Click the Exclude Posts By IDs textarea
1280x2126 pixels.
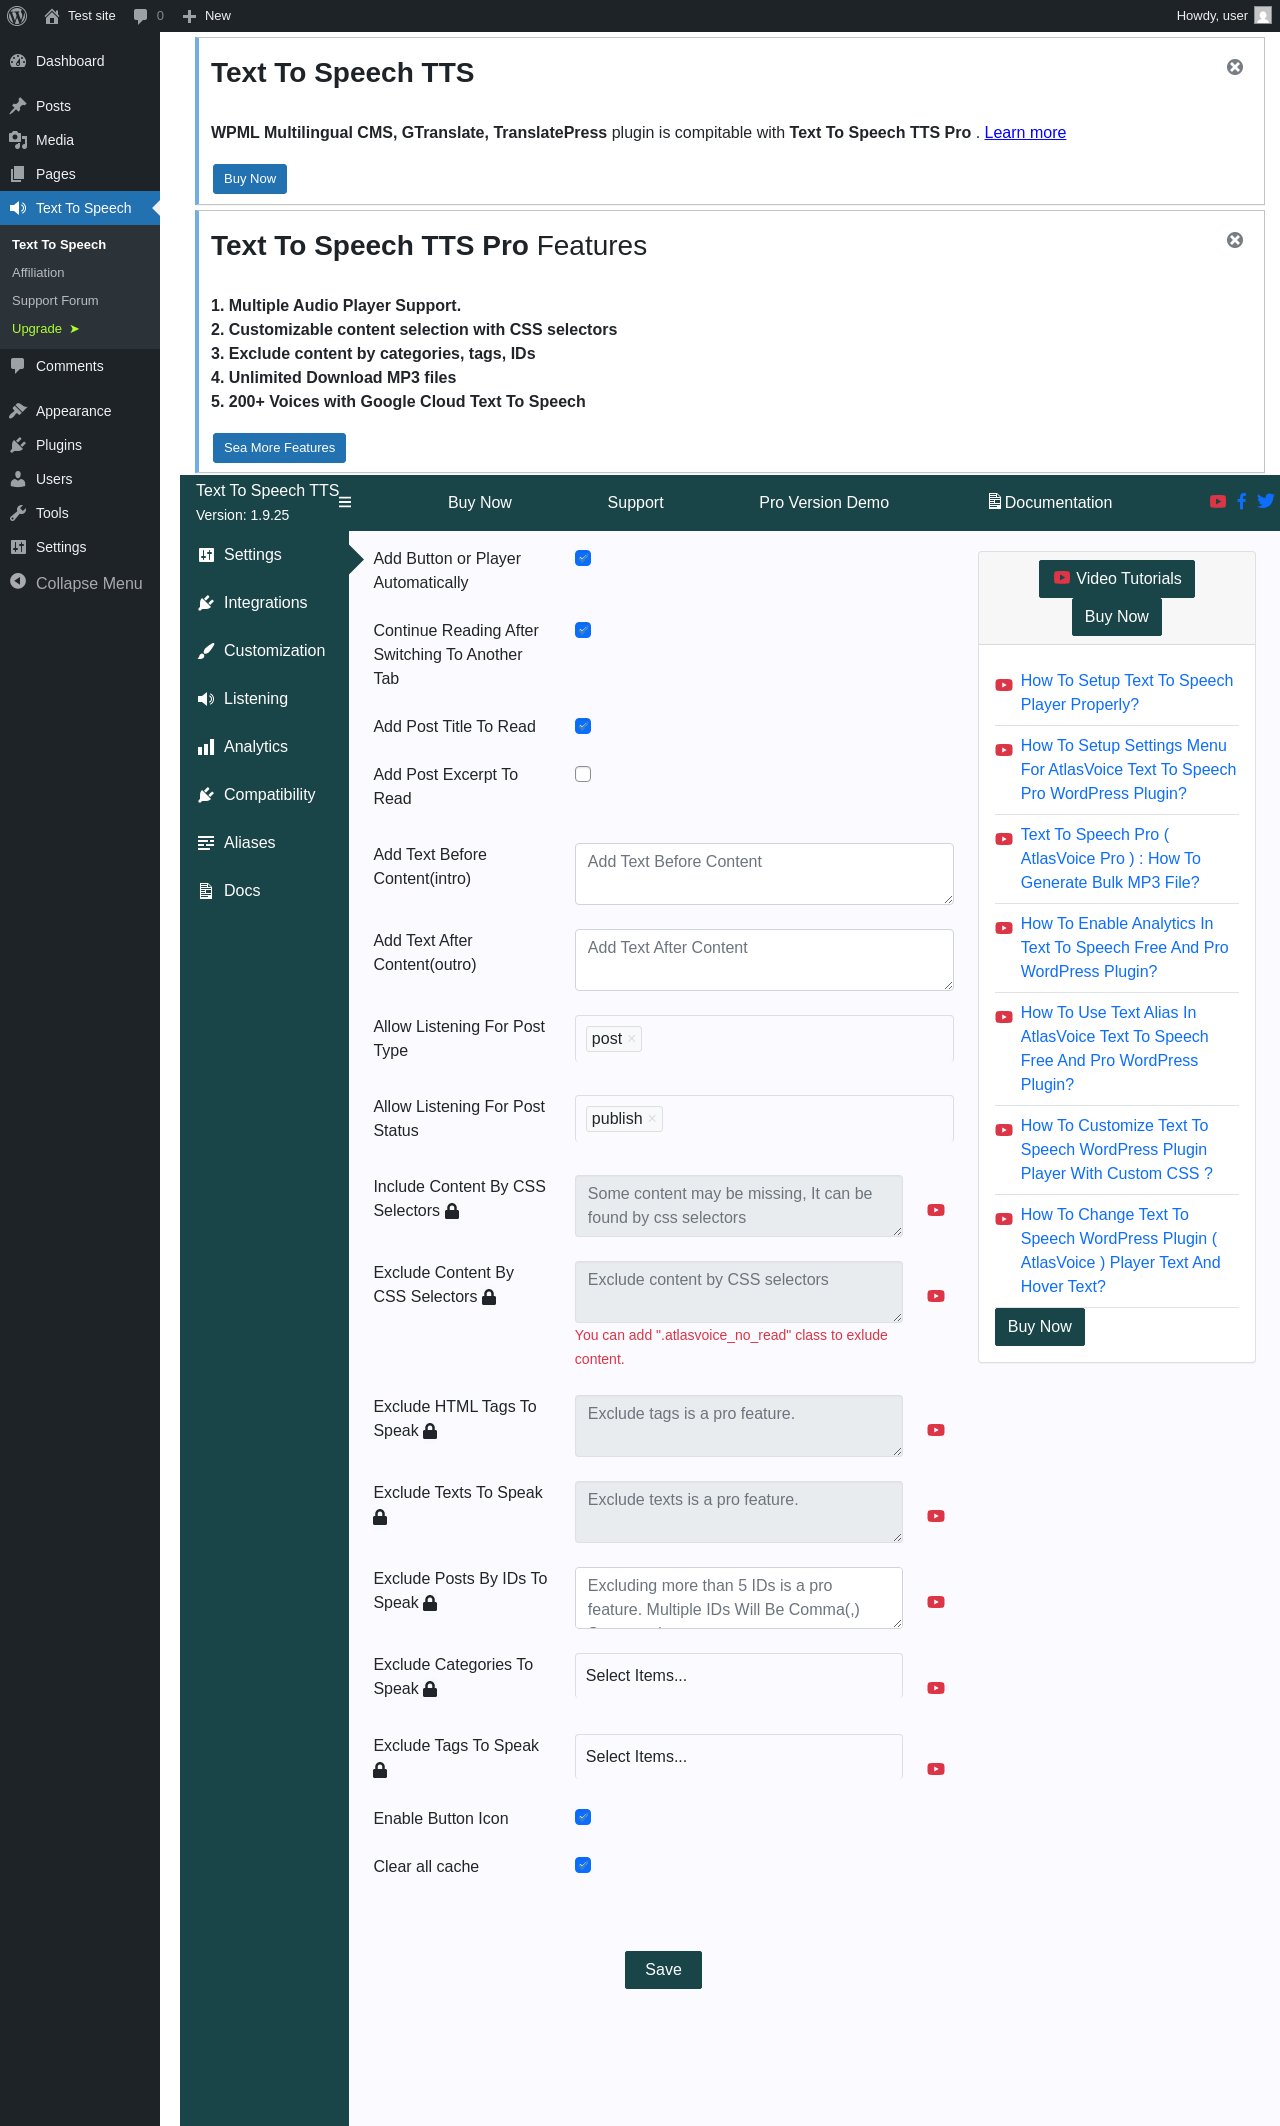coord(739,1598)
